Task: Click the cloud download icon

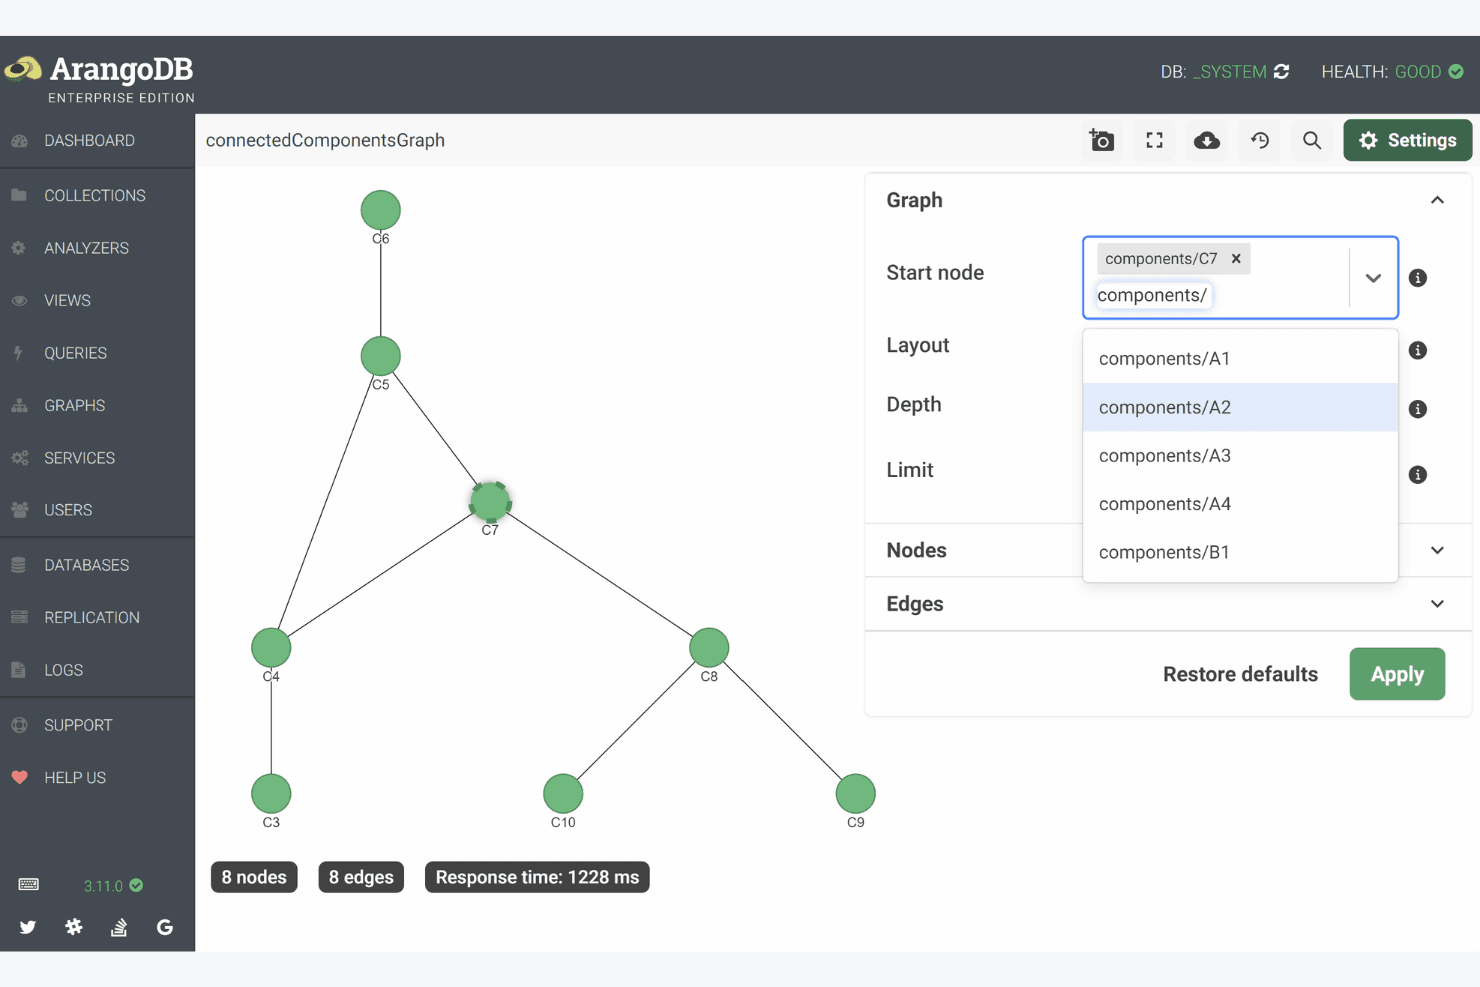Action: click(x=1207, y=140)
